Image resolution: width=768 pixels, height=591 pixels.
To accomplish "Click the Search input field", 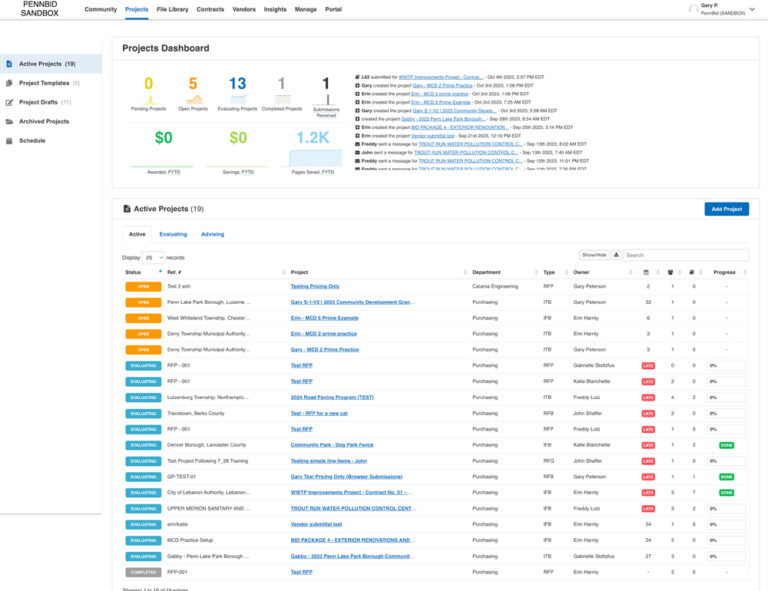I will click(685, 256).
